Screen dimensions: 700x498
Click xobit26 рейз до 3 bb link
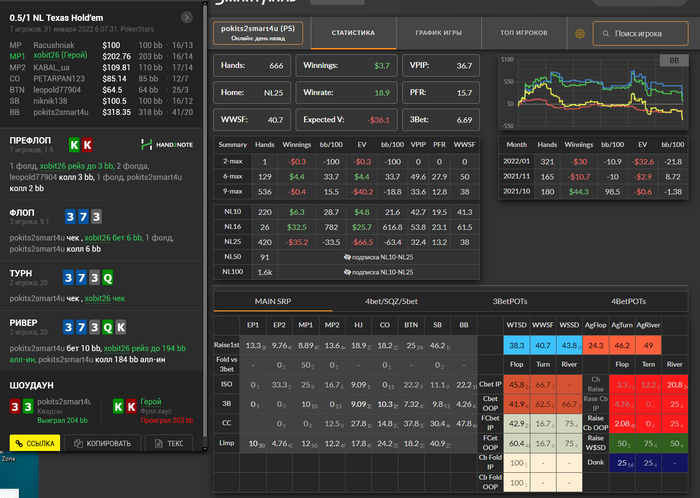tap(76, 166)
